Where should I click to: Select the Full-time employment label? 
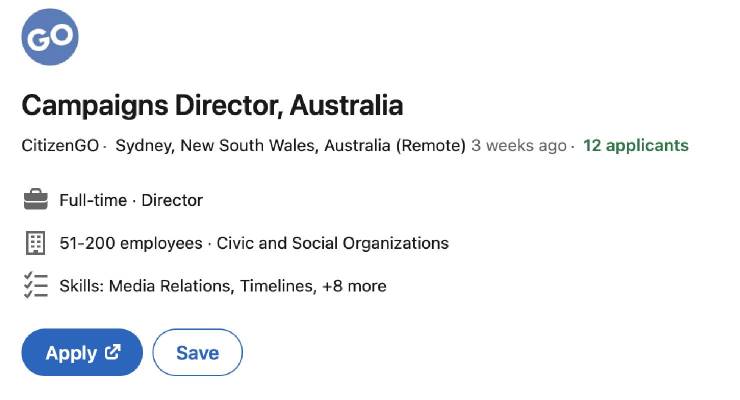93,200
